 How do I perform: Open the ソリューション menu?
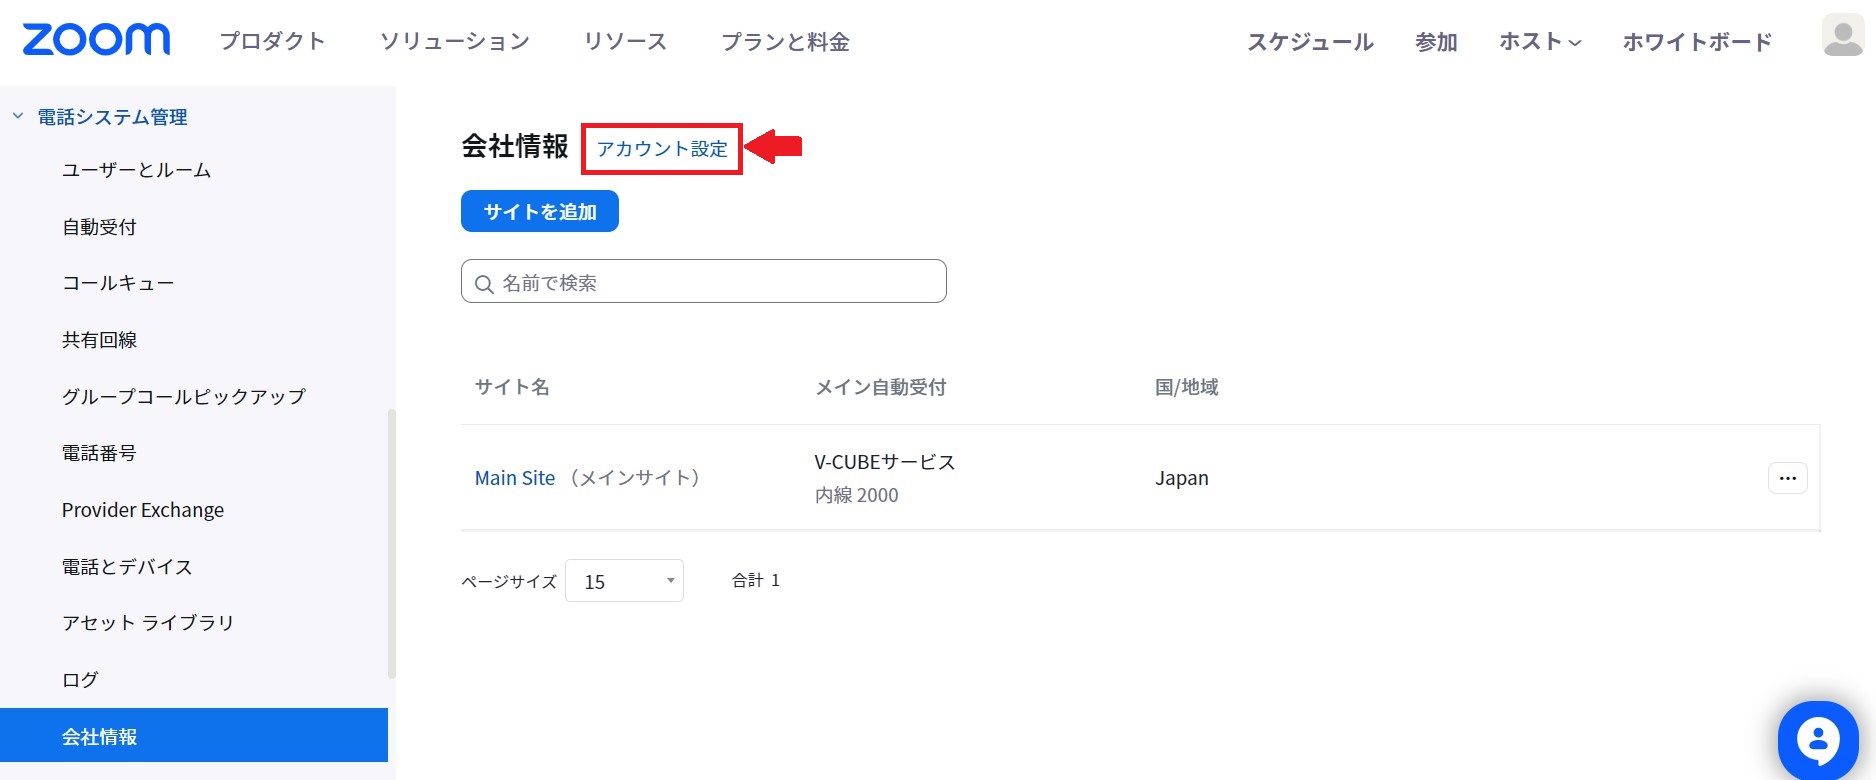(454, 42)
